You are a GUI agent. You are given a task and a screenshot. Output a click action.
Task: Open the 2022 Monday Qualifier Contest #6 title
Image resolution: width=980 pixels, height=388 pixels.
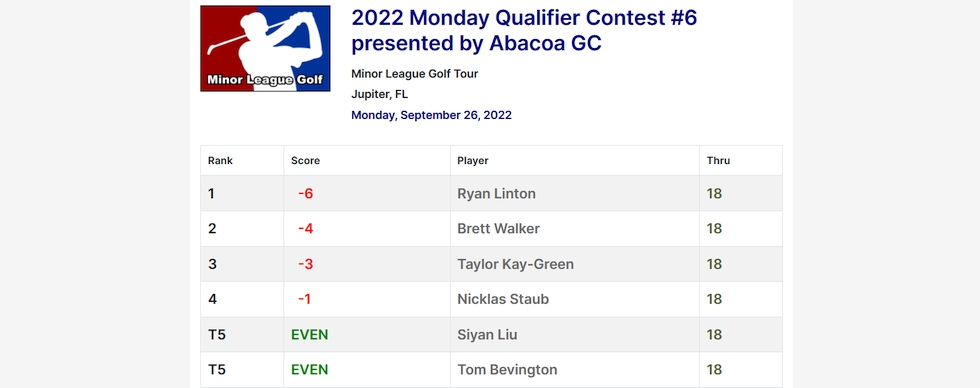coord(524,31)
